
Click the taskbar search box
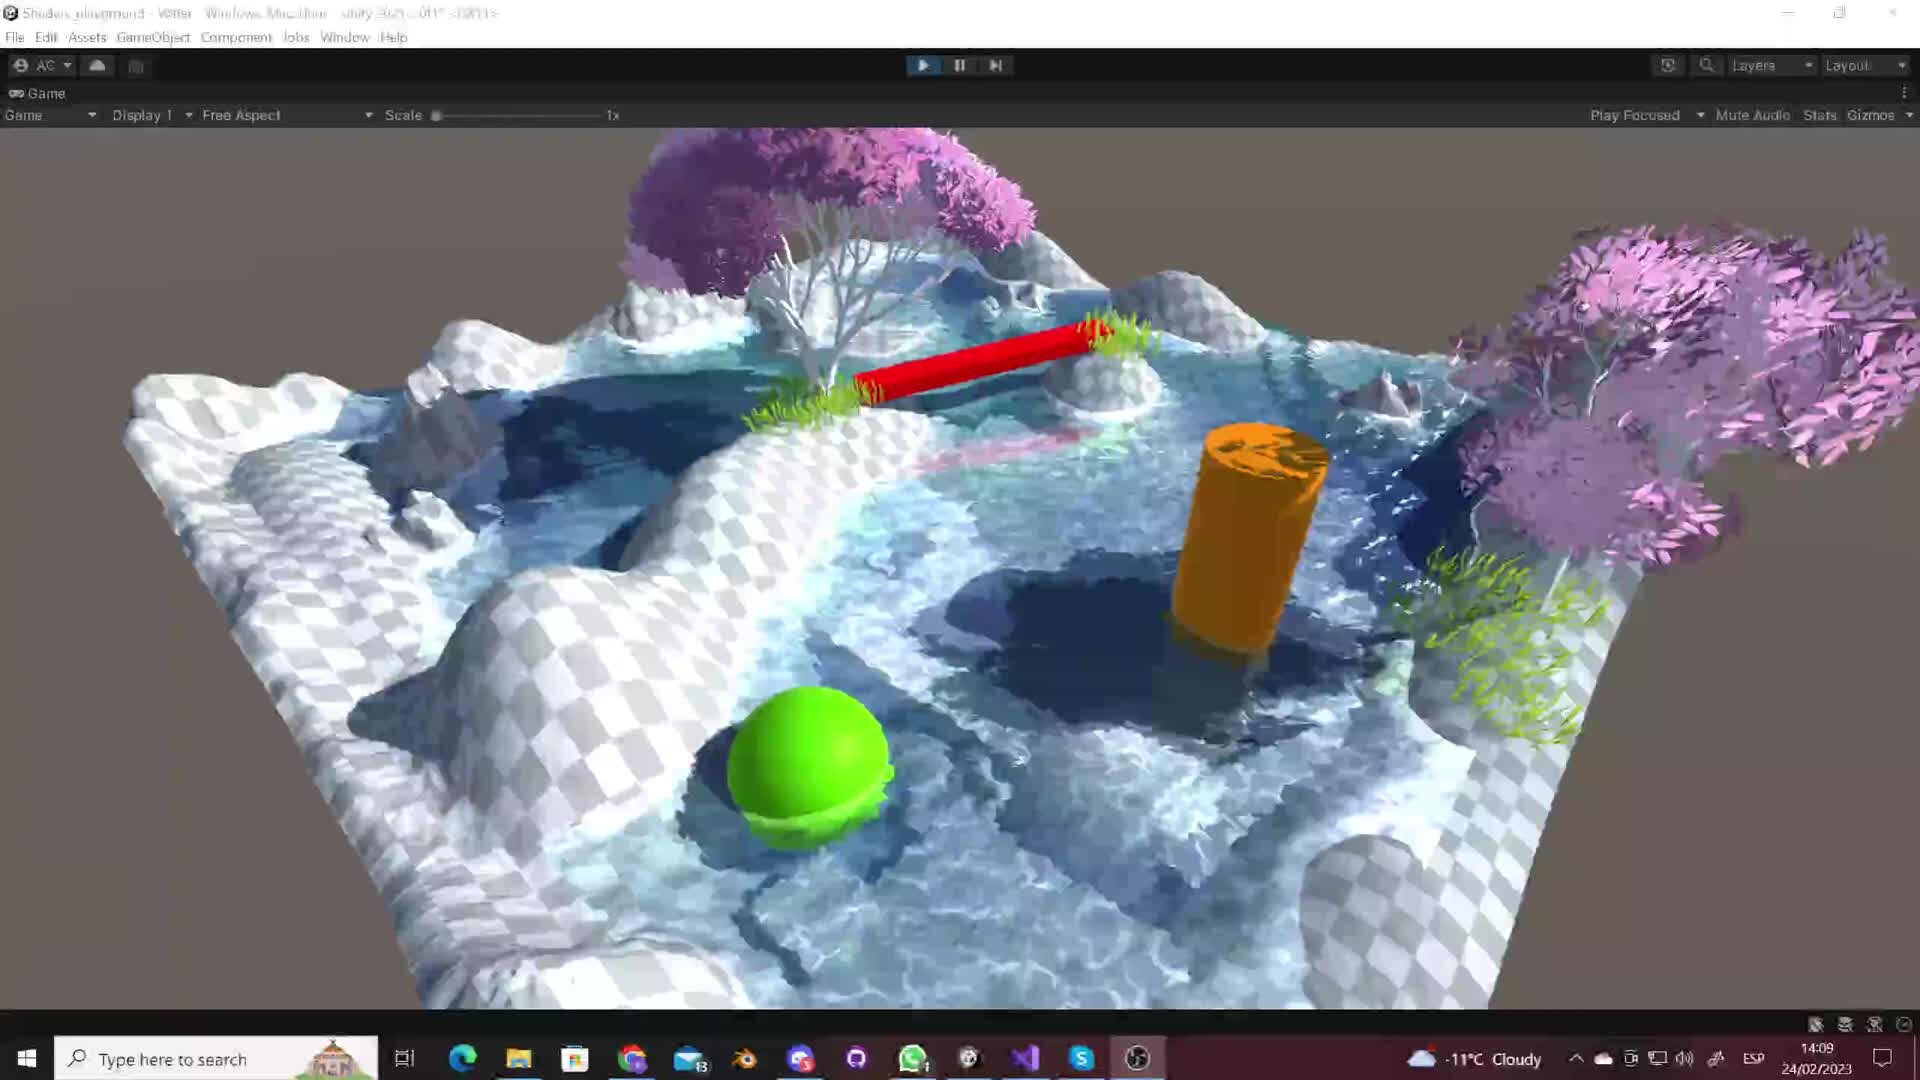(x=216, y=1058)
